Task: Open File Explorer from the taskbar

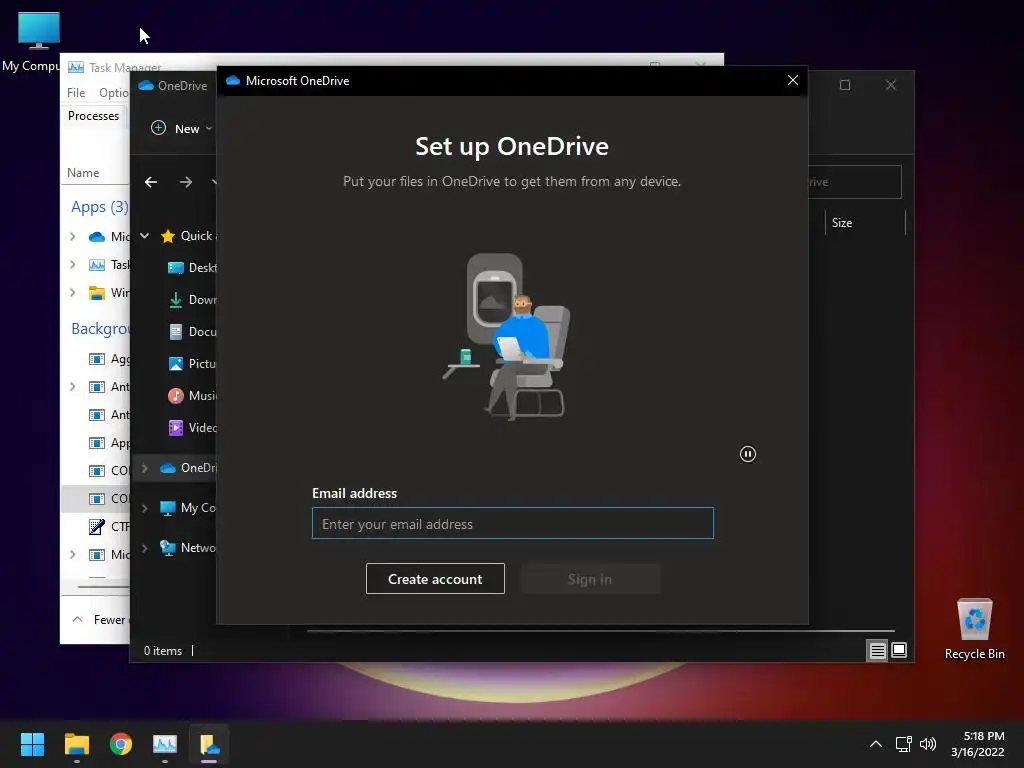Action: tap(76, 744)
